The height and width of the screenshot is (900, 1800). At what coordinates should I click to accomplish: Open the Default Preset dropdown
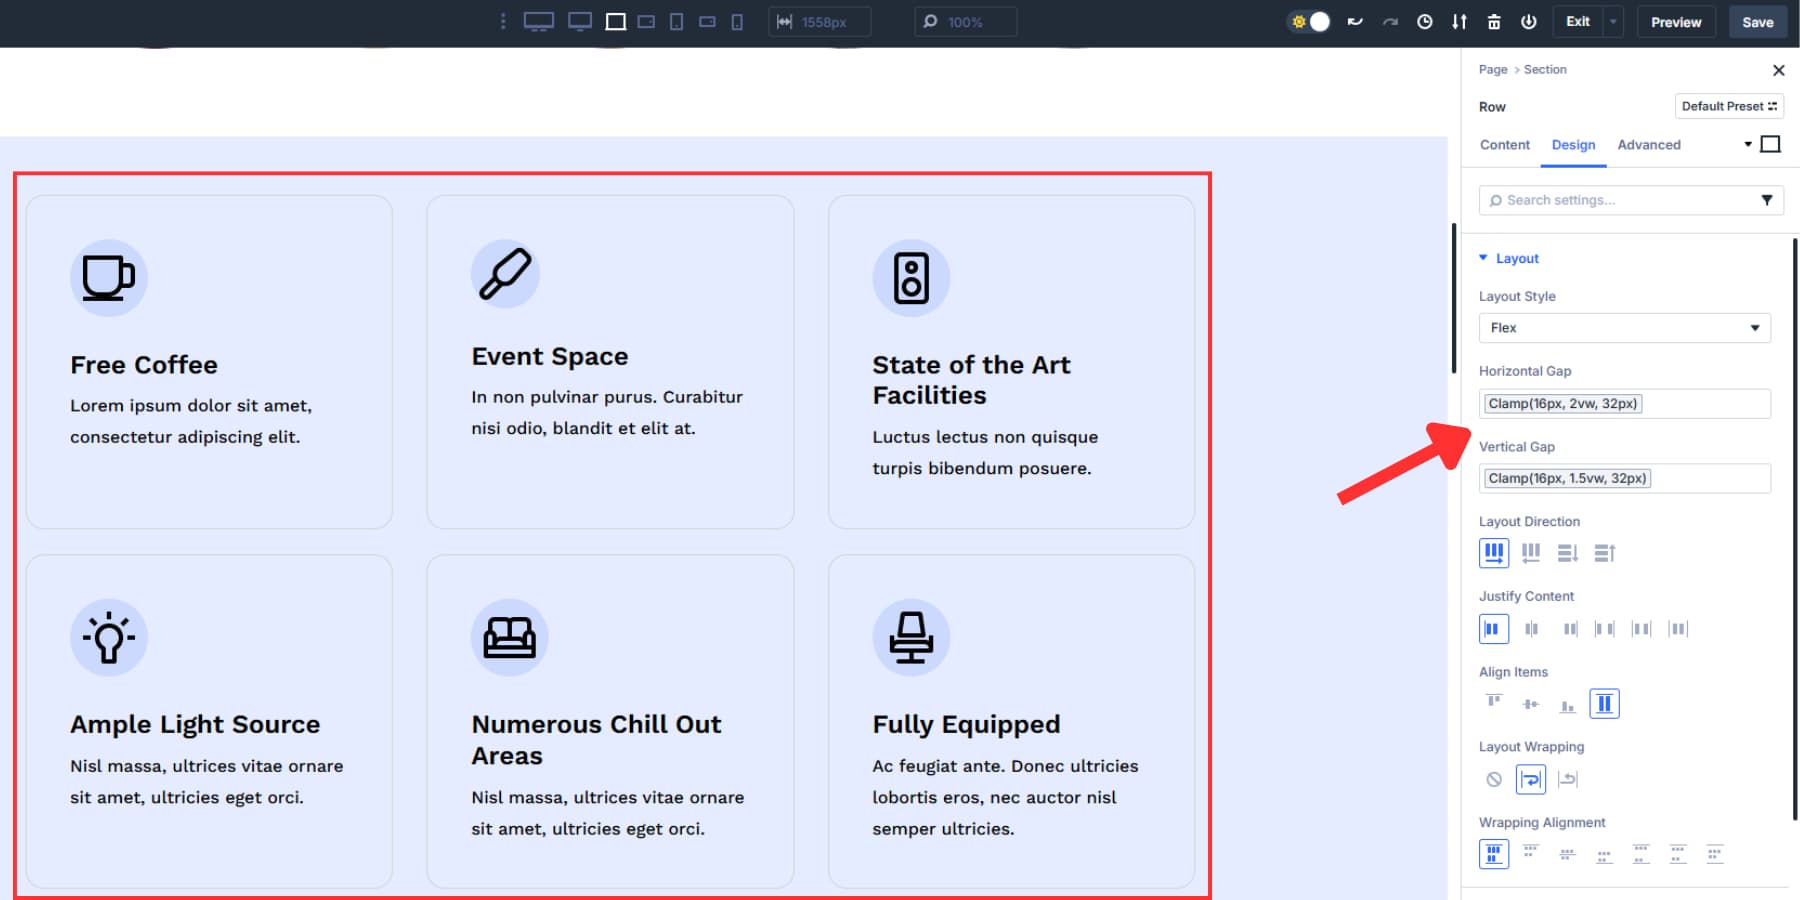click(1728, 106)
